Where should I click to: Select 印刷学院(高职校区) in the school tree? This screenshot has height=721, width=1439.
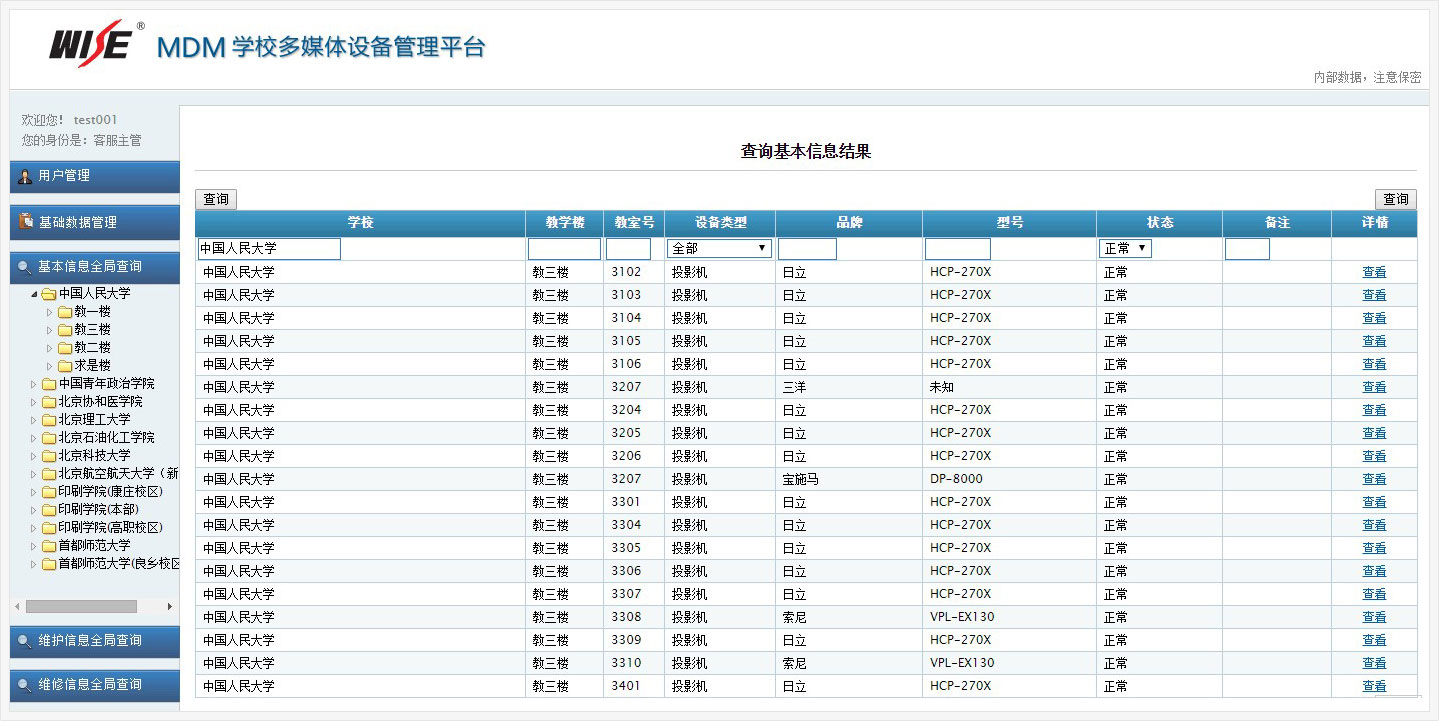coord(110,528)
